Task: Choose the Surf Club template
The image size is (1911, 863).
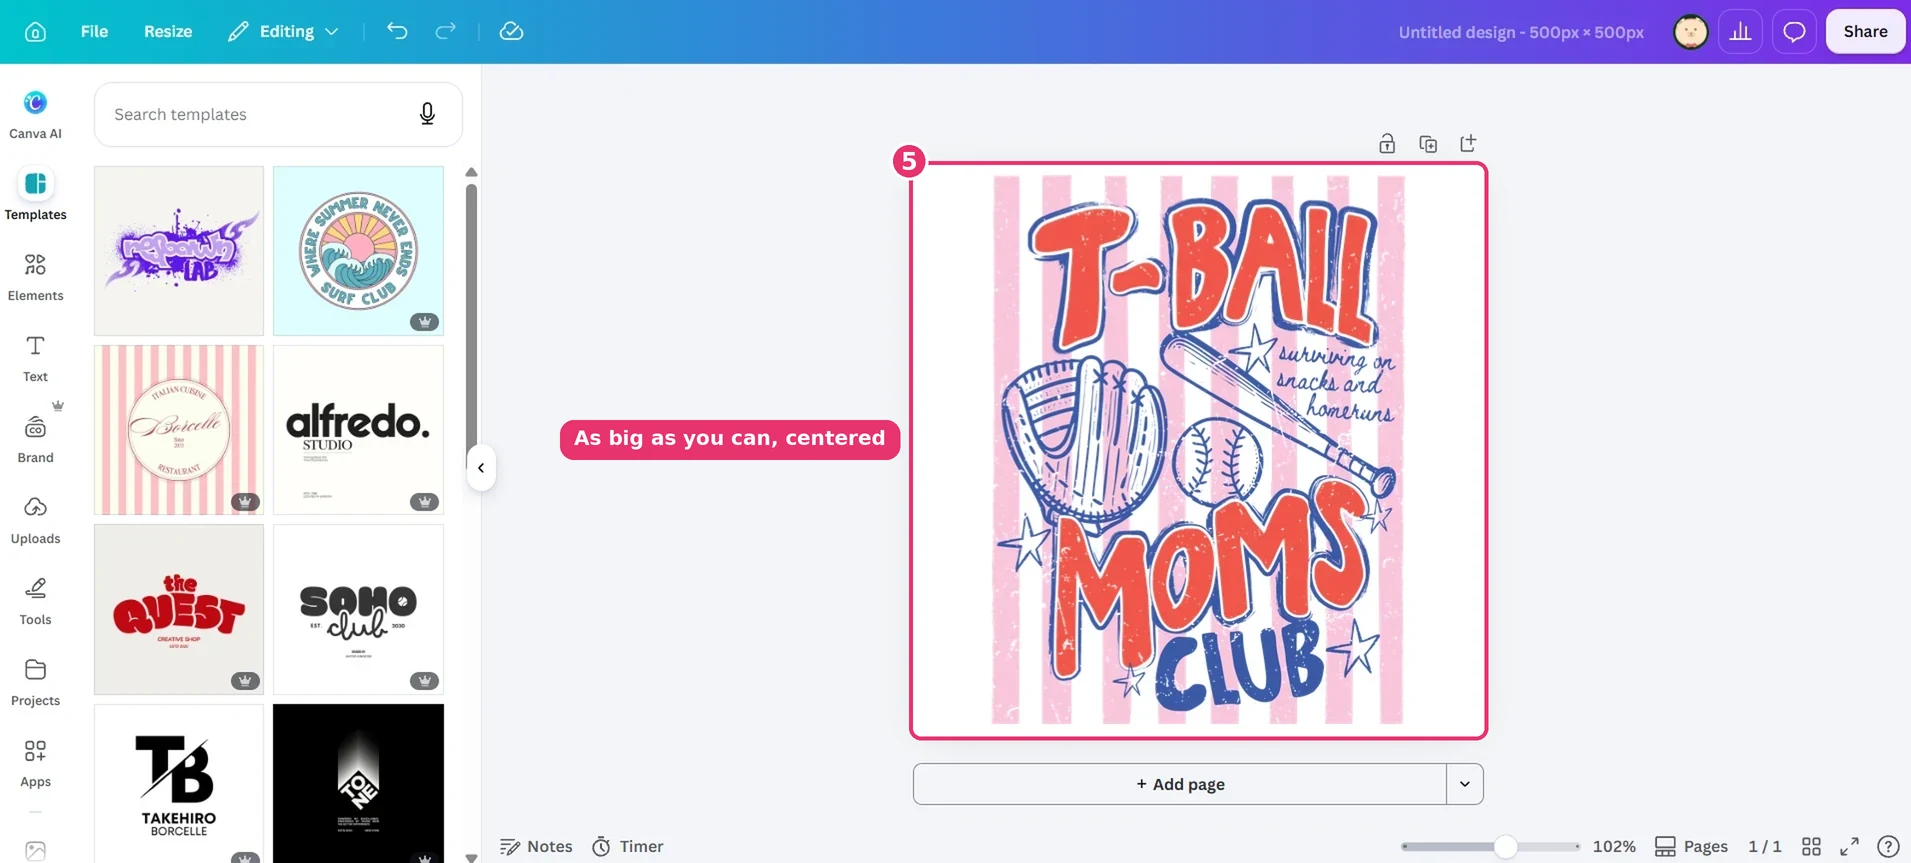Action: (358, 251)
